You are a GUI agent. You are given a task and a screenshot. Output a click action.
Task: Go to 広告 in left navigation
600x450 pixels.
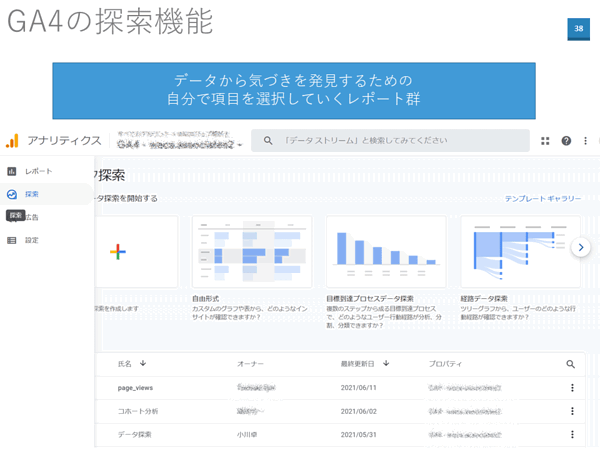[32, 217]
